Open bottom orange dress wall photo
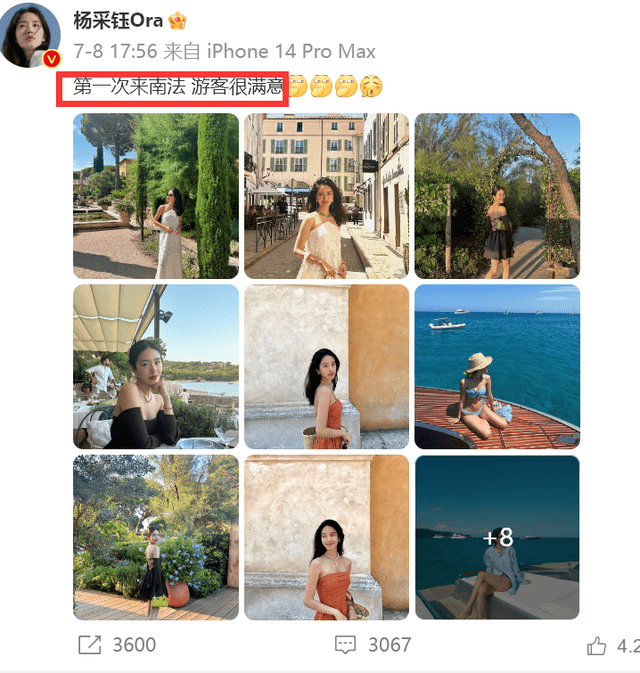This screenshot has height=673, width=640. pos(327,537)
